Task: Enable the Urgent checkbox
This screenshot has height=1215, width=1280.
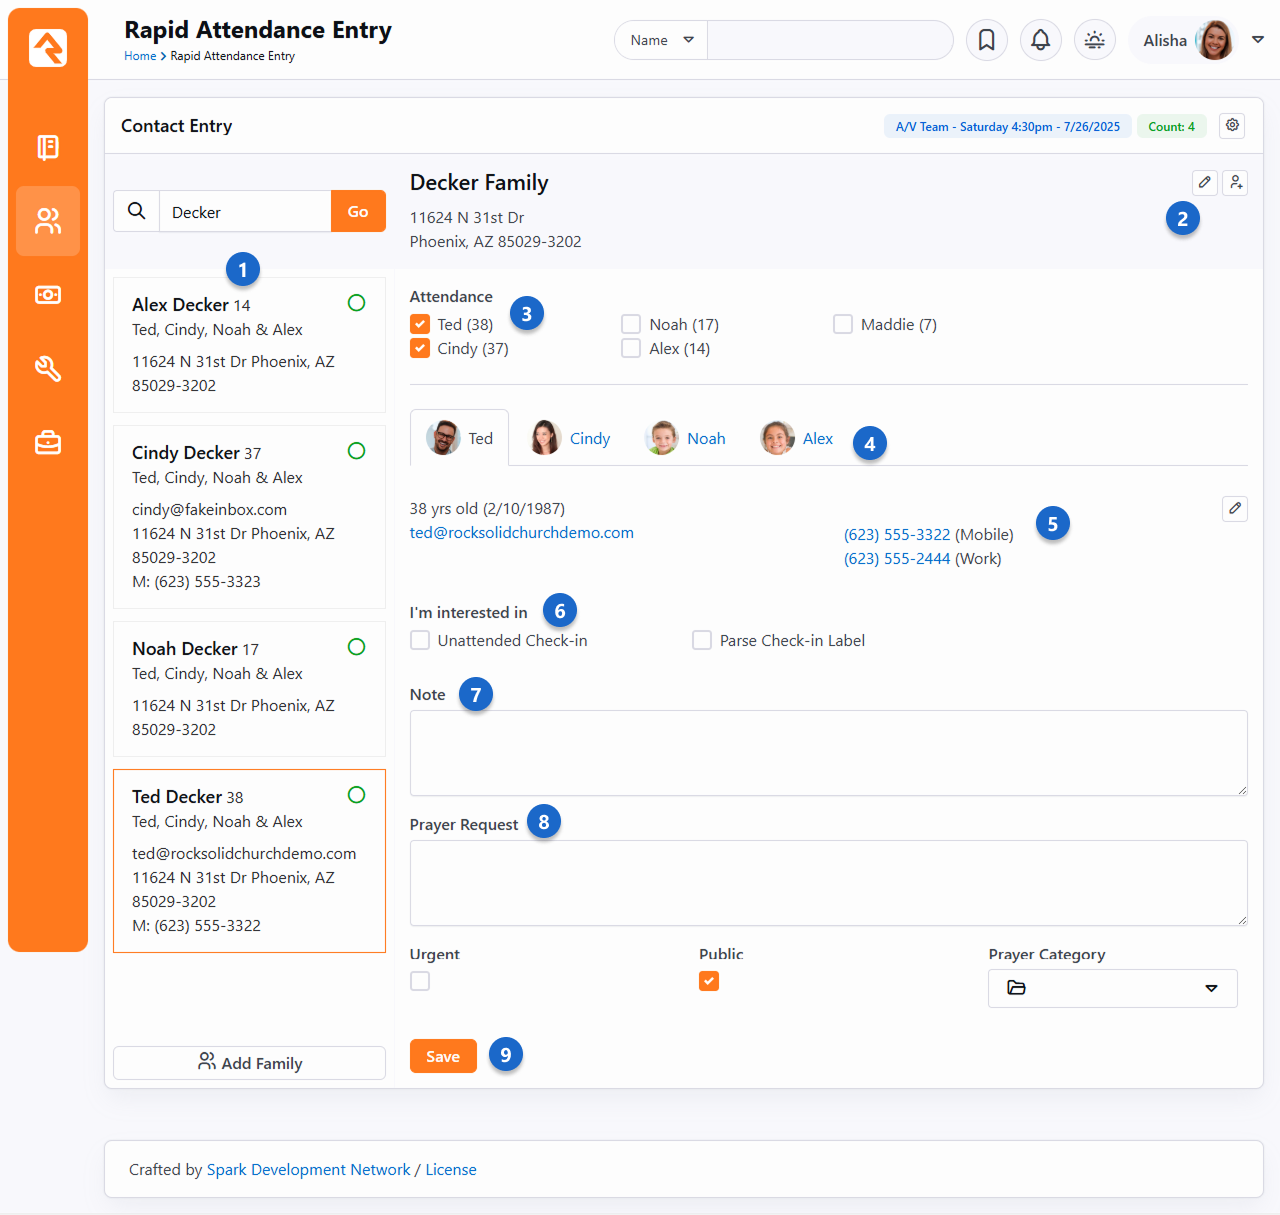Action: click(420, 981)
